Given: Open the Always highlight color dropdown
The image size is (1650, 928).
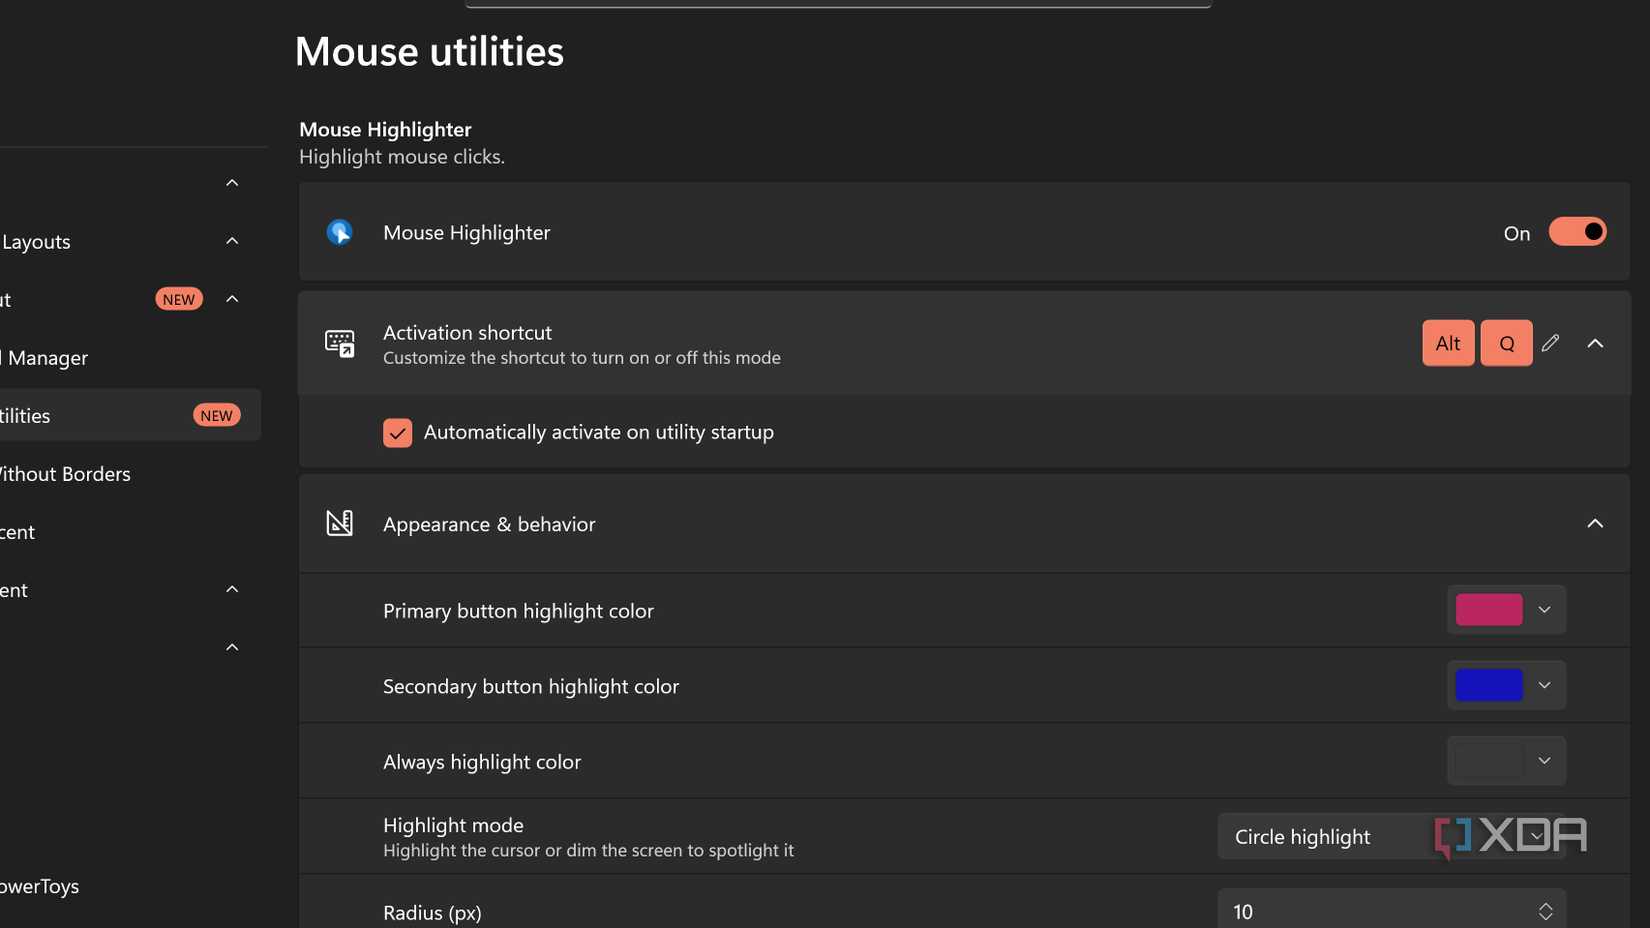Looking at the screenshot, I should [1542, 760].
